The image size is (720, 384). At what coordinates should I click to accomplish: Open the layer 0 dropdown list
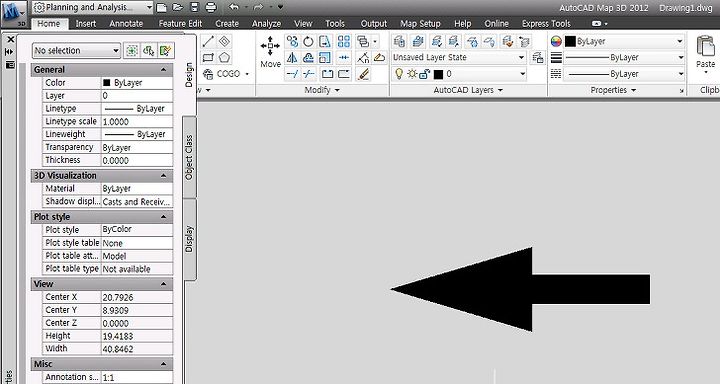pyautogui.click(x=522, y=73)
